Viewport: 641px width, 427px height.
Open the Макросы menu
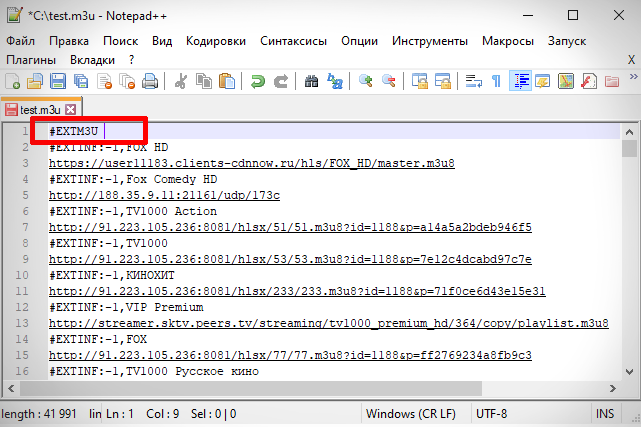(508, 41)
